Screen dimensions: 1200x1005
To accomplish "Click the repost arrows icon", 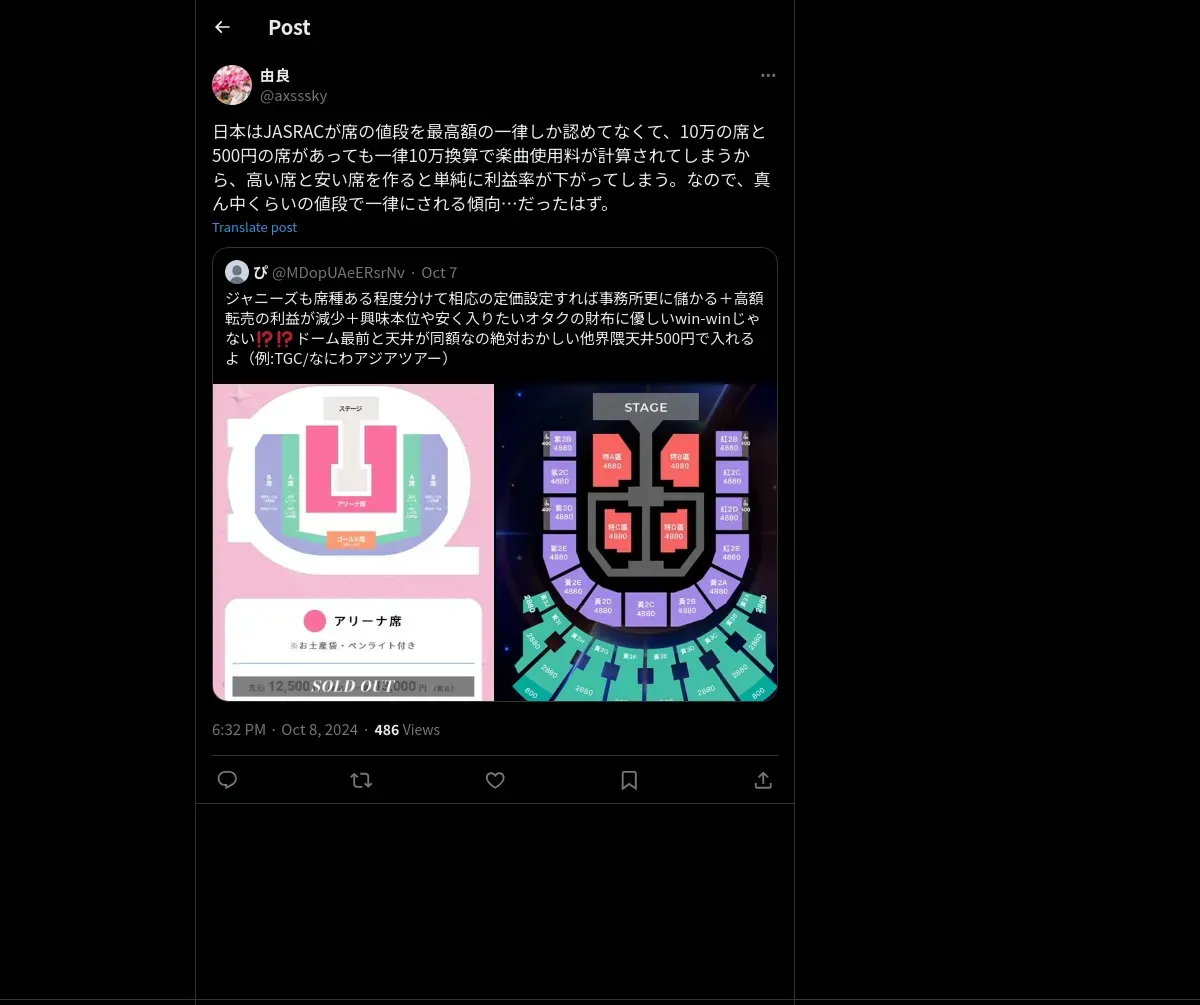I will 361,780.
